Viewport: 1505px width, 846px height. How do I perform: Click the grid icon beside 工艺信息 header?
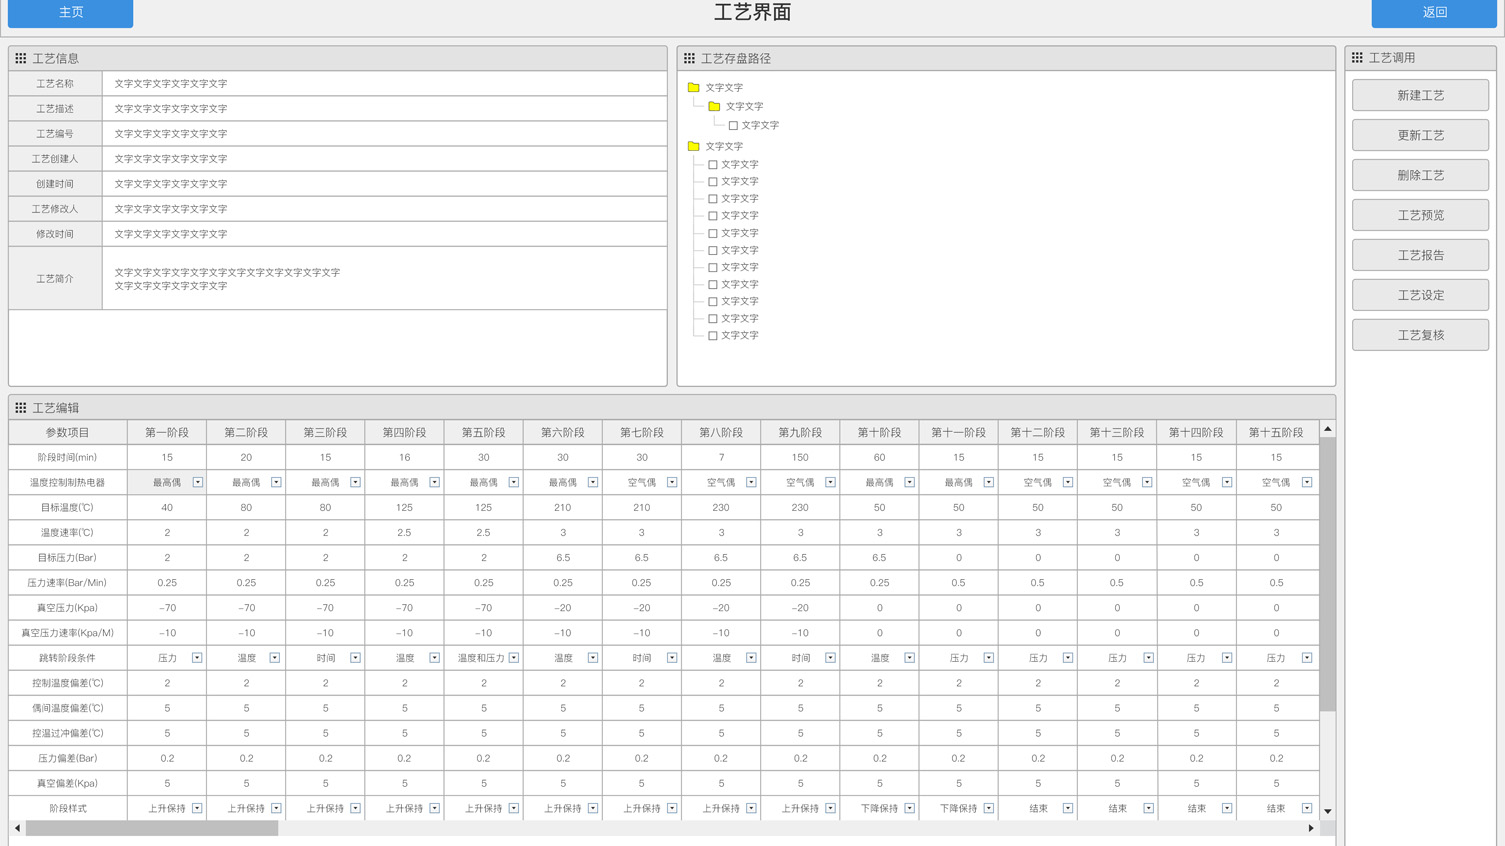pyautogui.click(x=21, y=59)
